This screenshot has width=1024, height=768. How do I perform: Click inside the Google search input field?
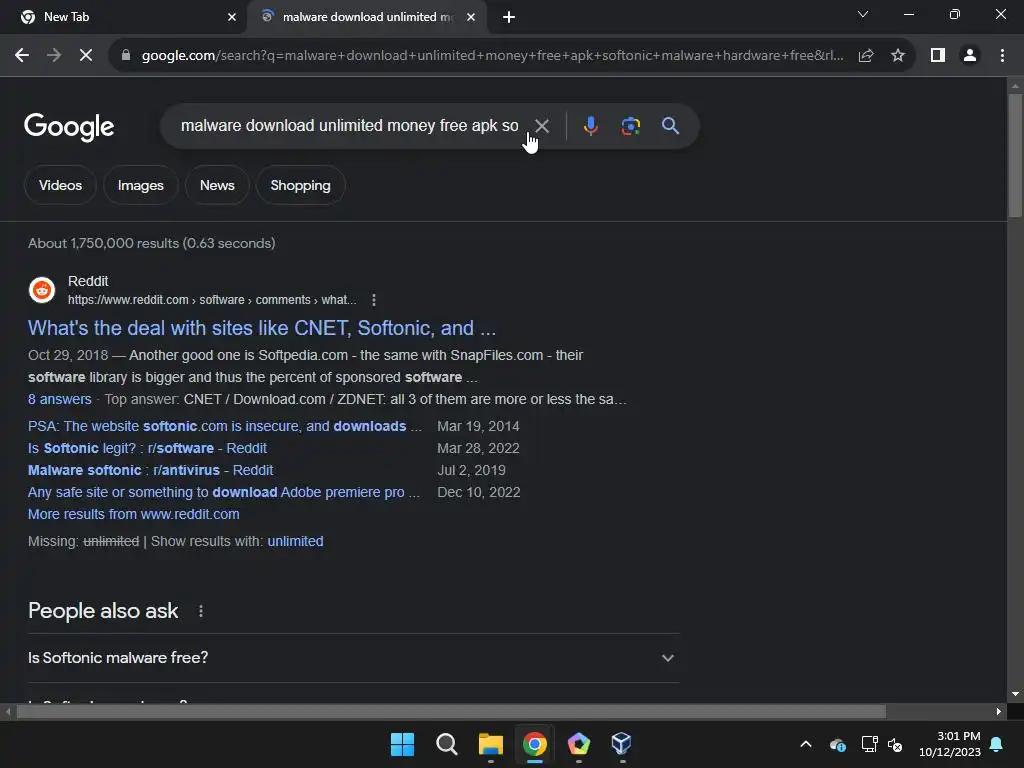pyautogui.click(x=349, y=125)
